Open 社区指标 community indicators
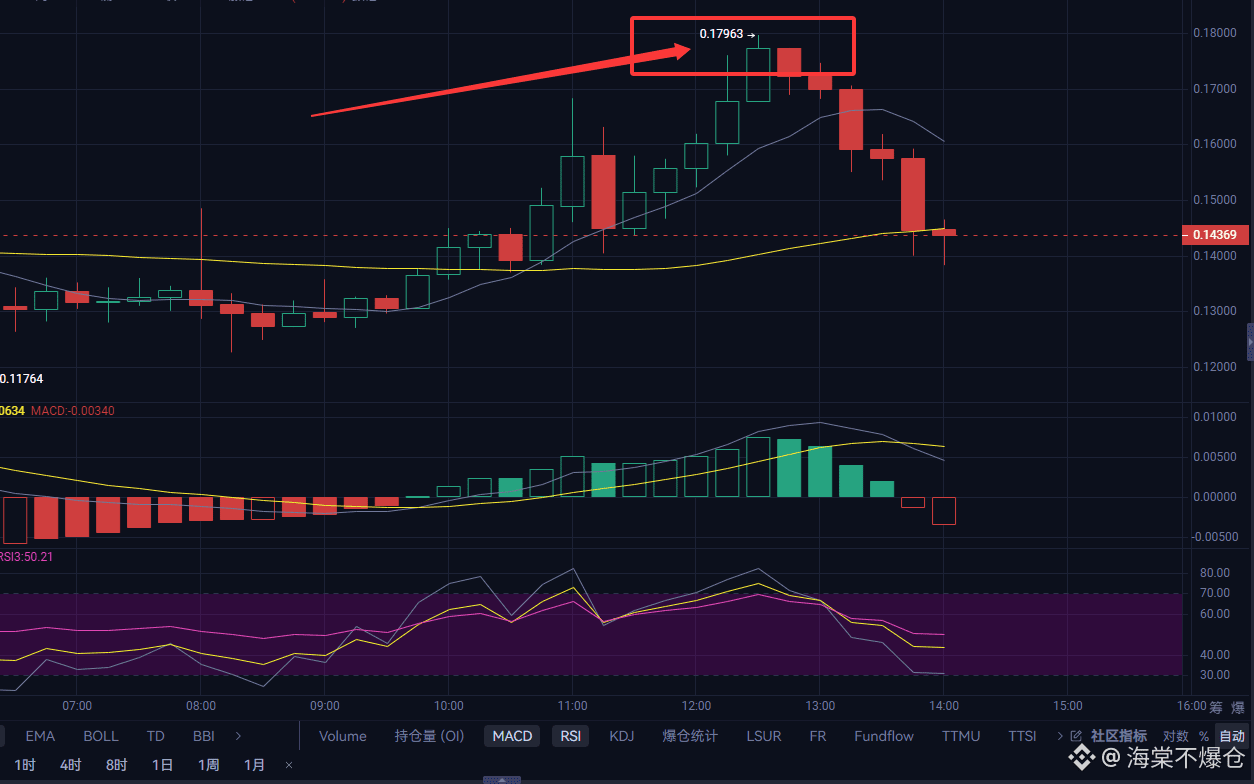 (1119, 736)
